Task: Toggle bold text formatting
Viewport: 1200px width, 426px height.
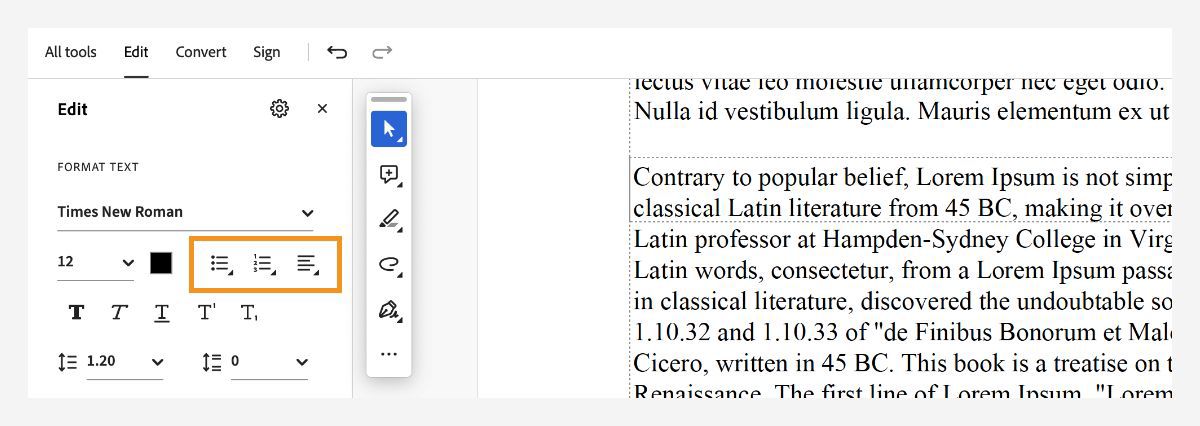Action: (x=76, y=313)
